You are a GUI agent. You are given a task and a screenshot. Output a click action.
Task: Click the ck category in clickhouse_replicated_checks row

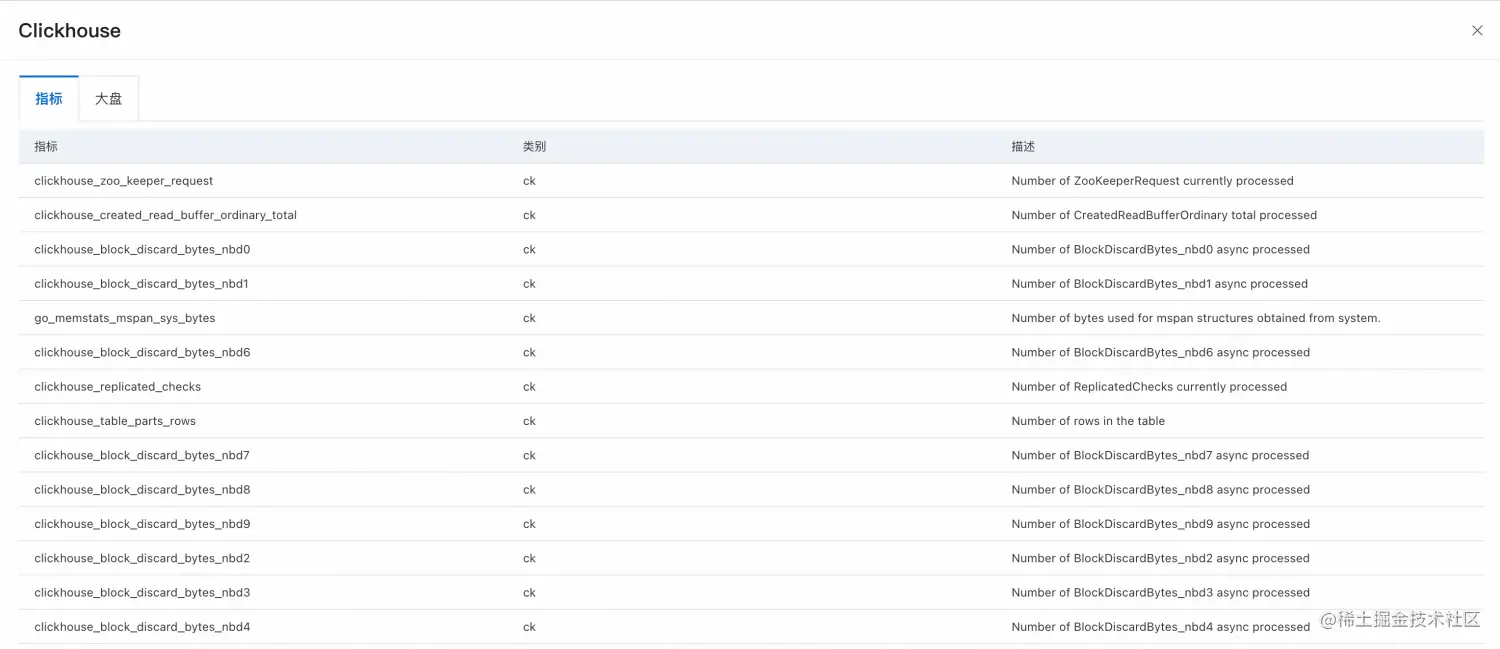coord(529,387)
